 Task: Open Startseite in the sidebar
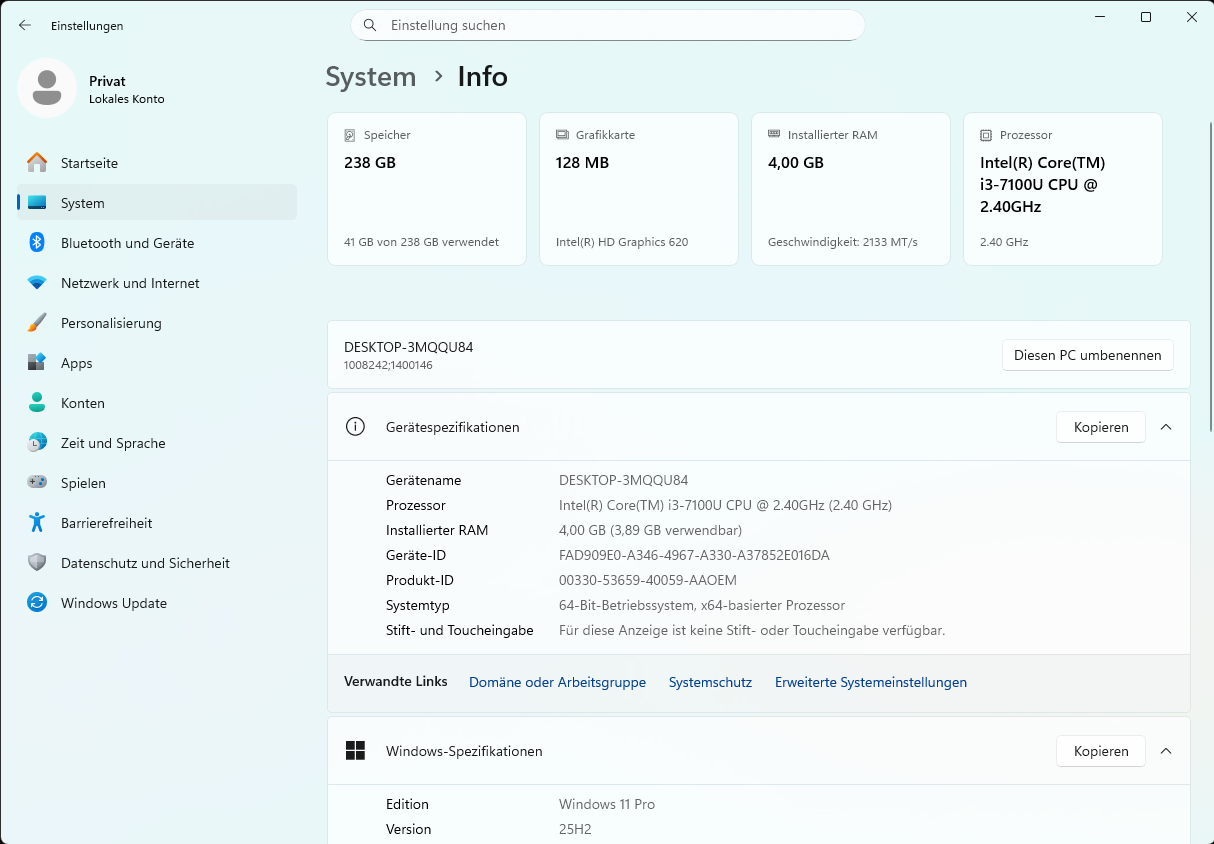click(x=157, y=162)
